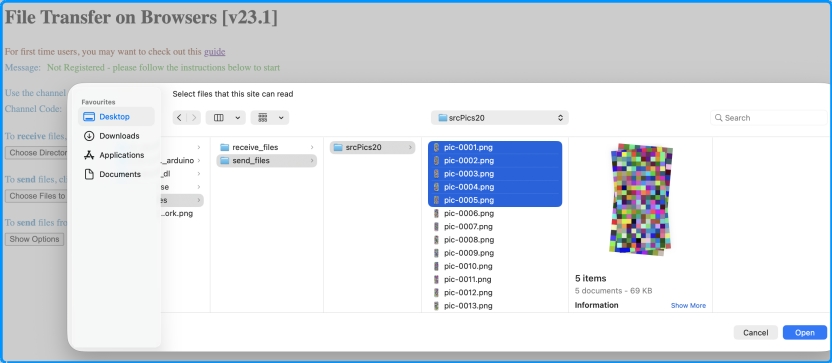The image size is (832, 363).
Task: Switch to column view icon
Action: click(x=219, y=118)
